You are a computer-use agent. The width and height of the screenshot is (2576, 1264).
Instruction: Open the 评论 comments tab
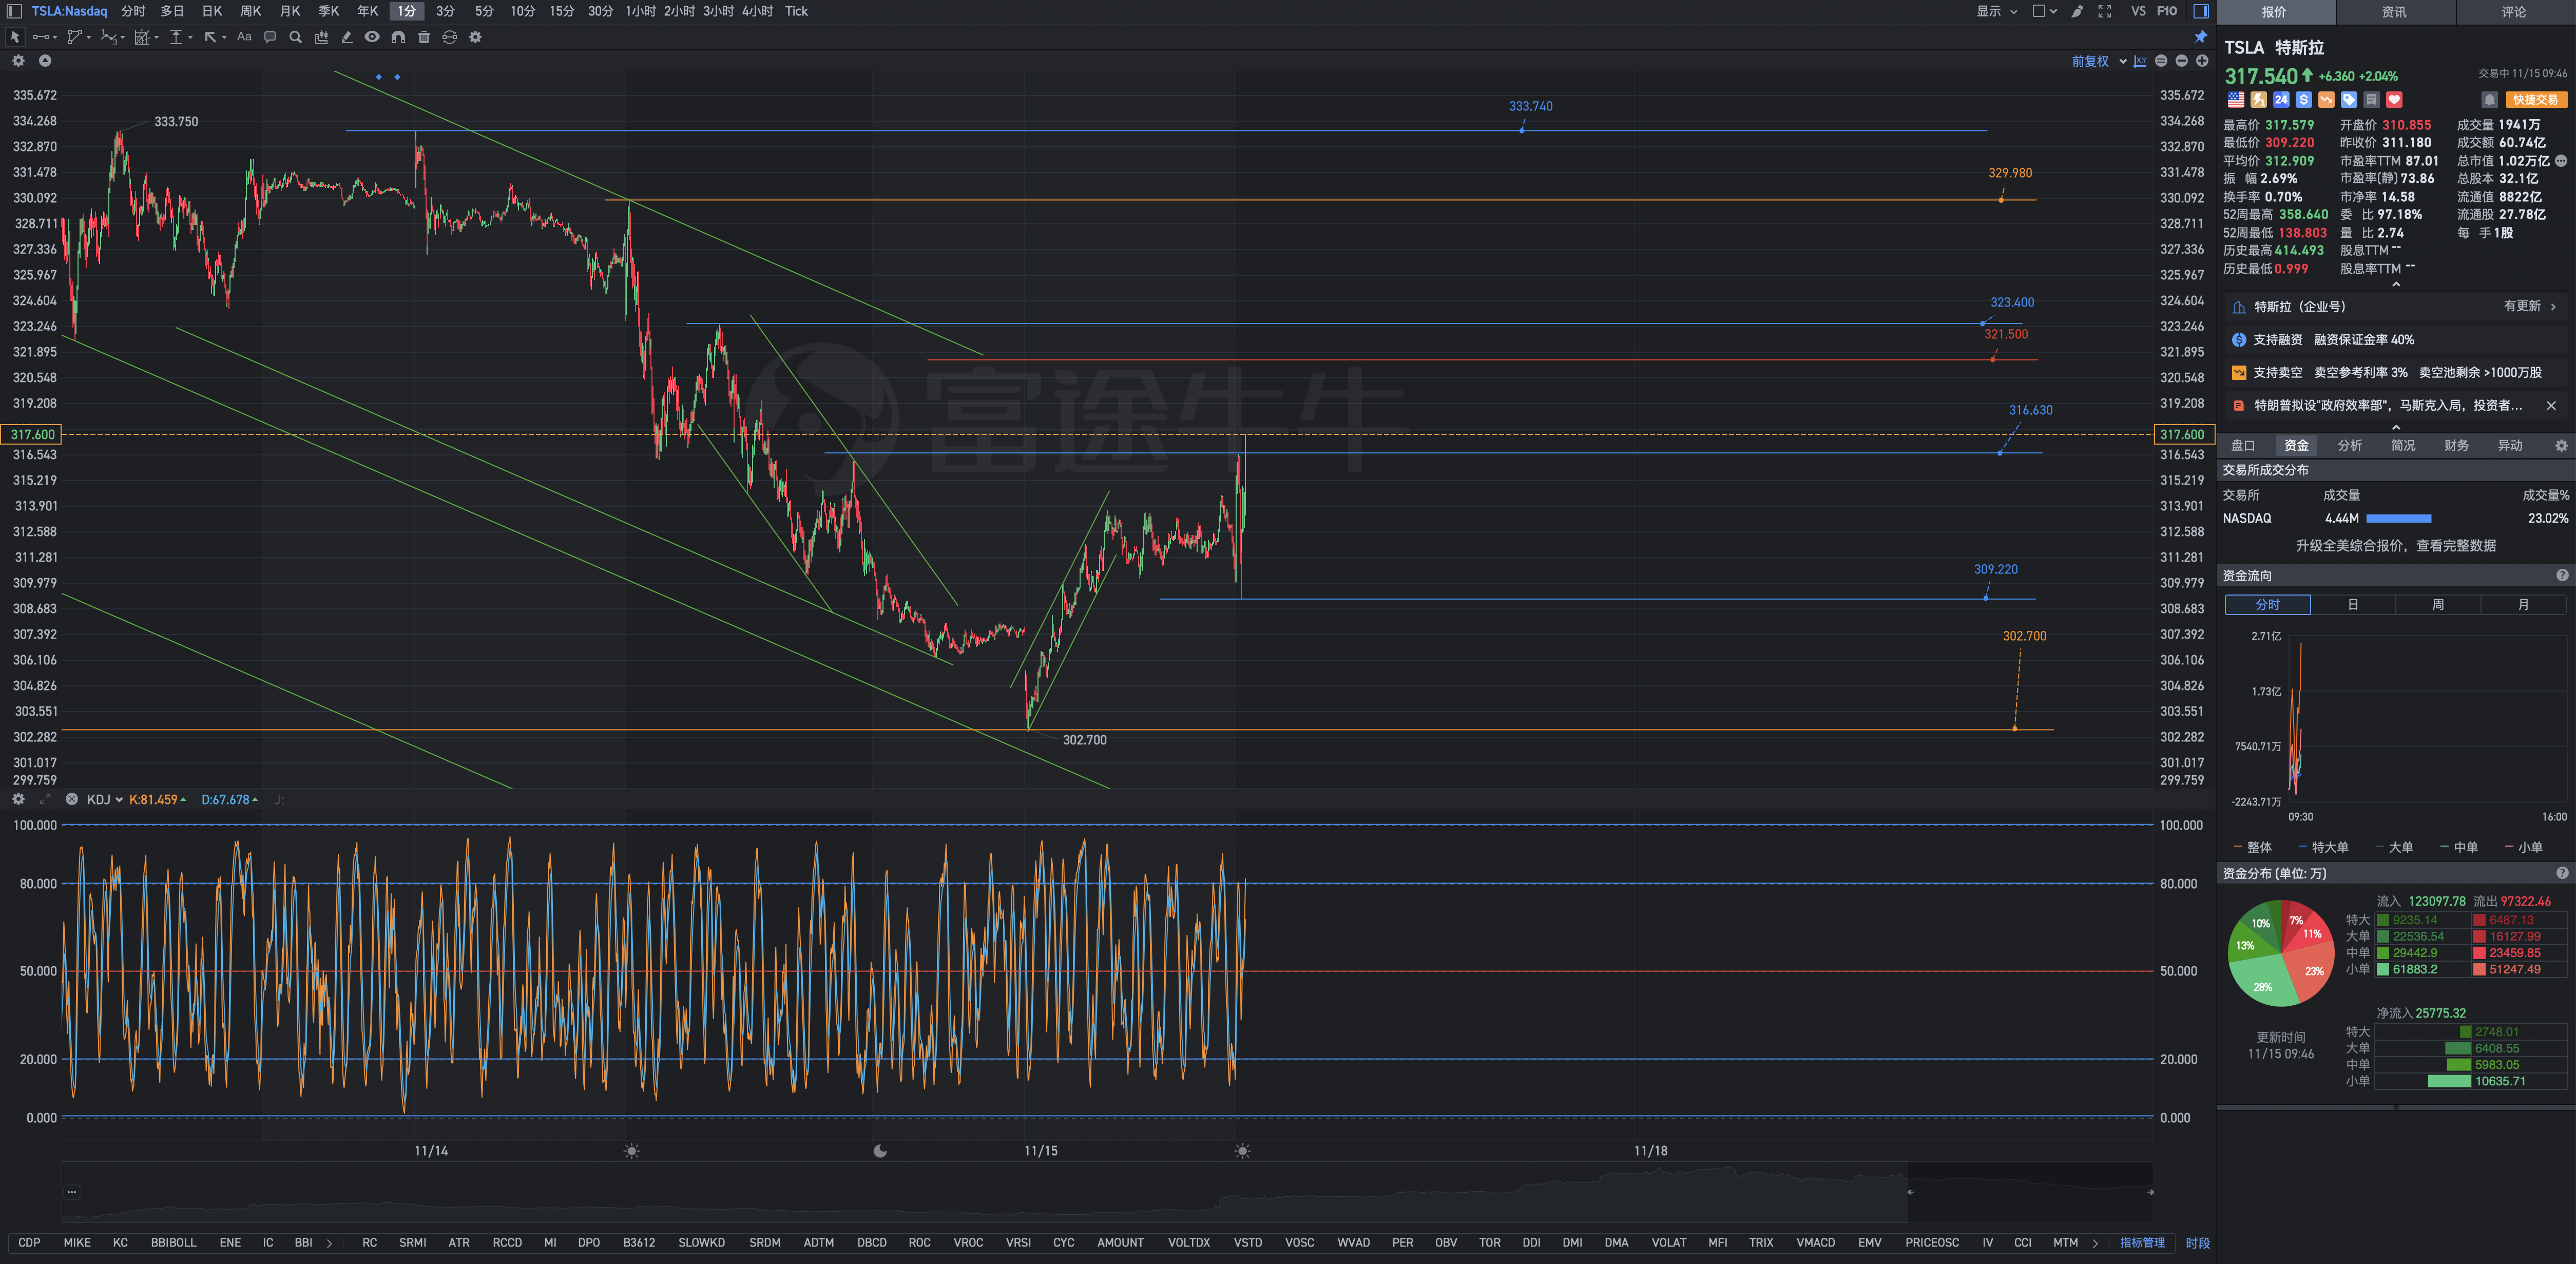tap(2514, 12)
